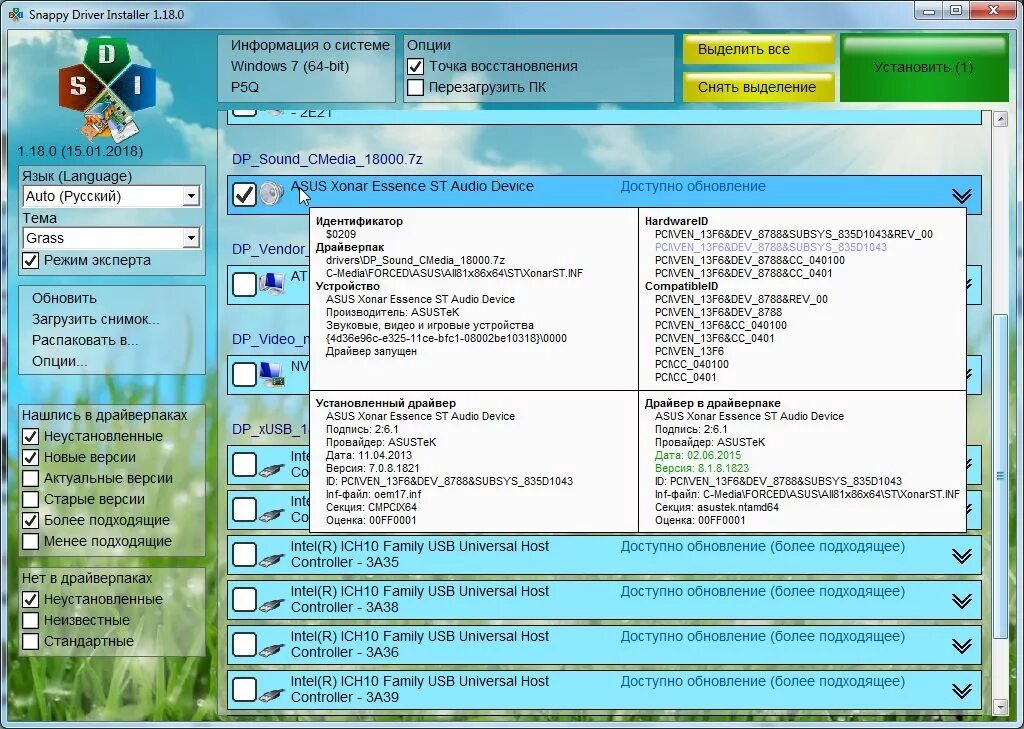Click 'Дата: 02.06.2015' text in details
This screenshot has height=729, width=1024.
click(x=697, y=455)
